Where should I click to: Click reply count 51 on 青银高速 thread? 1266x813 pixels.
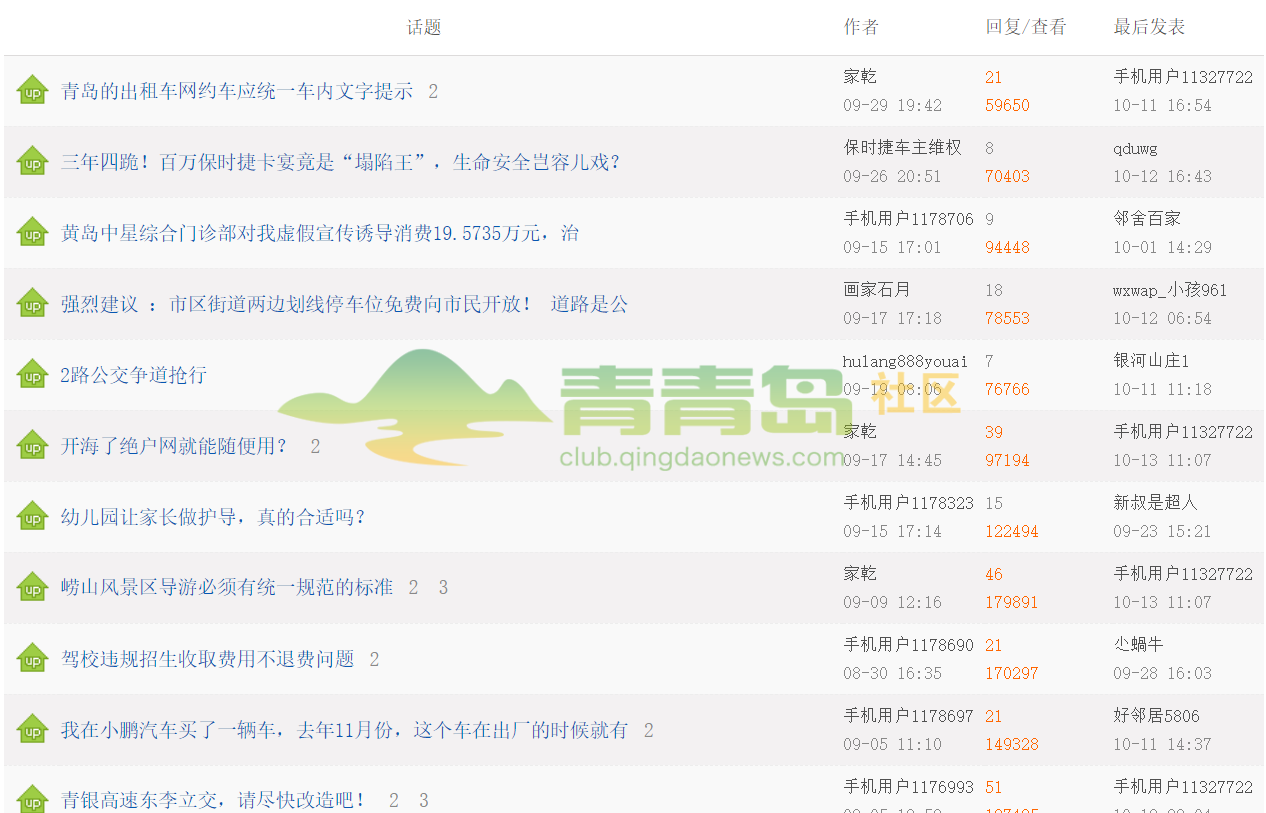993,787
